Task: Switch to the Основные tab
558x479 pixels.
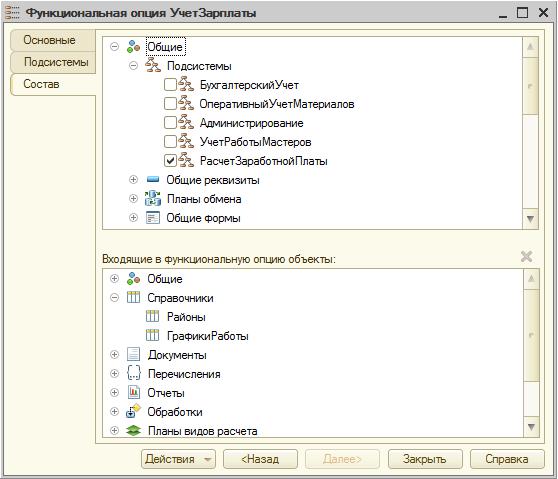Action: [53, 40]
